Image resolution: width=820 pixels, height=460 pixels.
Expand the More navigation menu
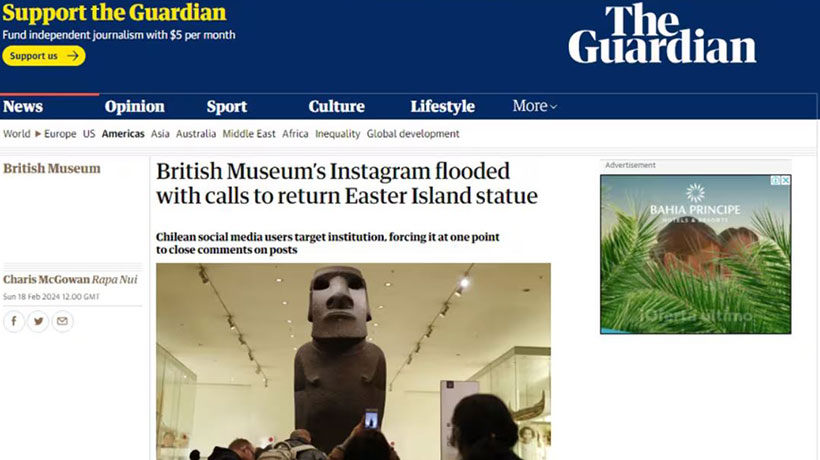pyautogui.click(x=534, y=106)
